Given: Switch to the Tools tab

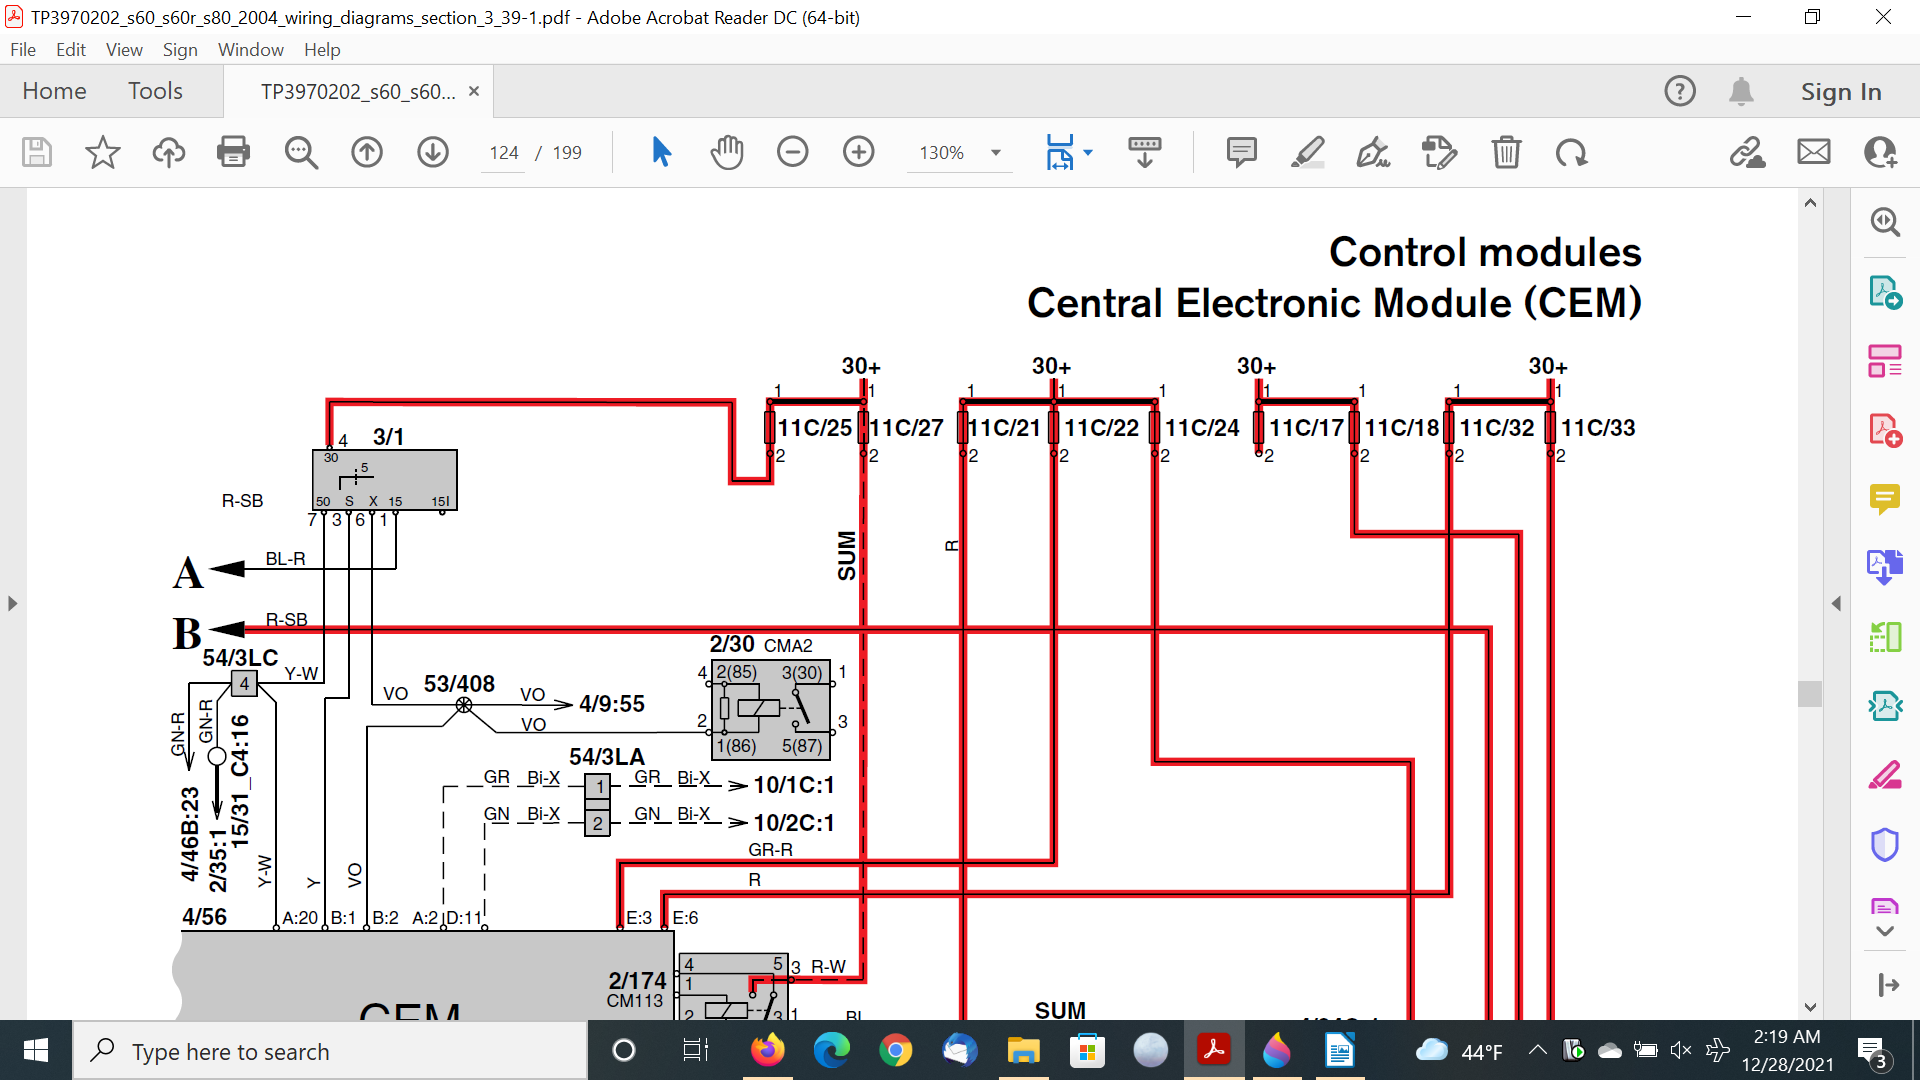Looking at the screenshot, I should (155, 91).
